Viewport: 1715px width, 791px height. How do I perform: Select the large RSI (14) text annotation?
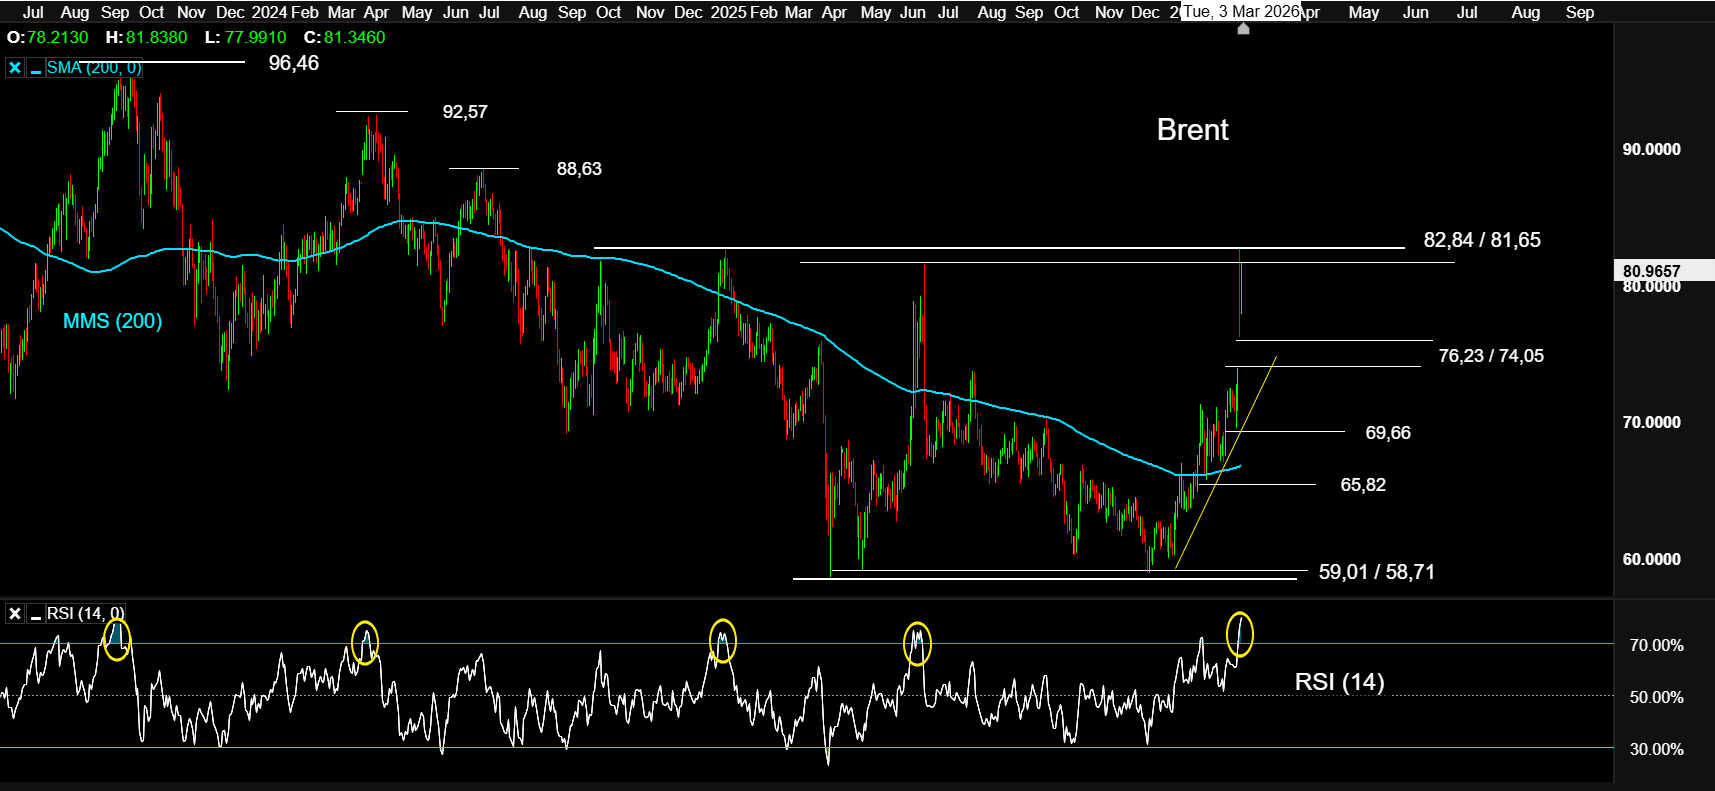coord(1339,682)
